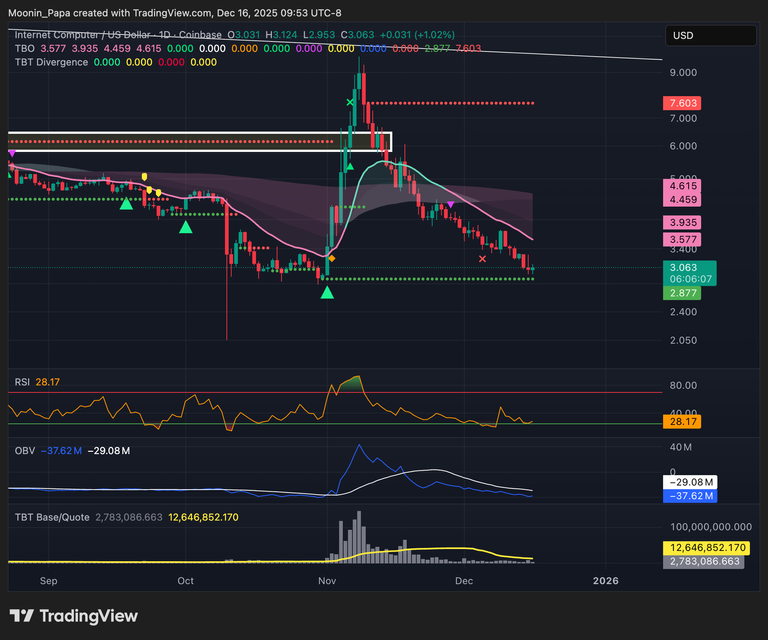
Task: Click the TradingView logo
Action: coord(73,616)
